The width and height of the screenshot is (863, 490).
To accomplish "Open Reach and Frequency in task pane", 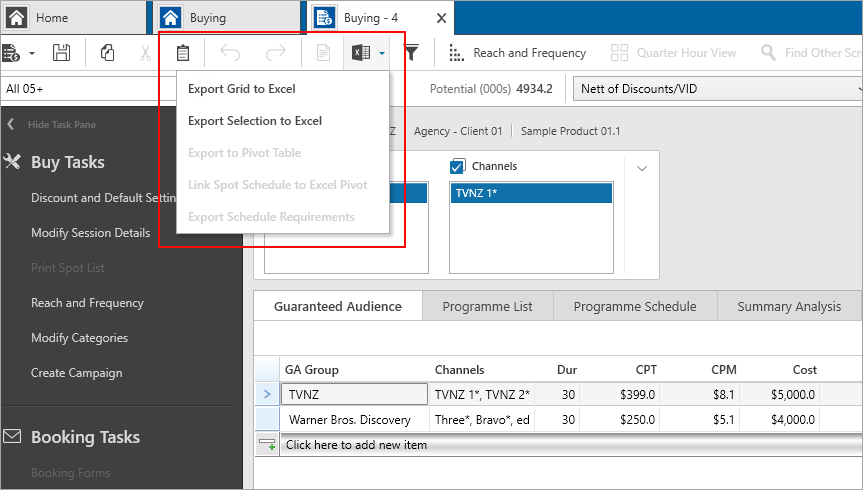I will coord(87,303).
